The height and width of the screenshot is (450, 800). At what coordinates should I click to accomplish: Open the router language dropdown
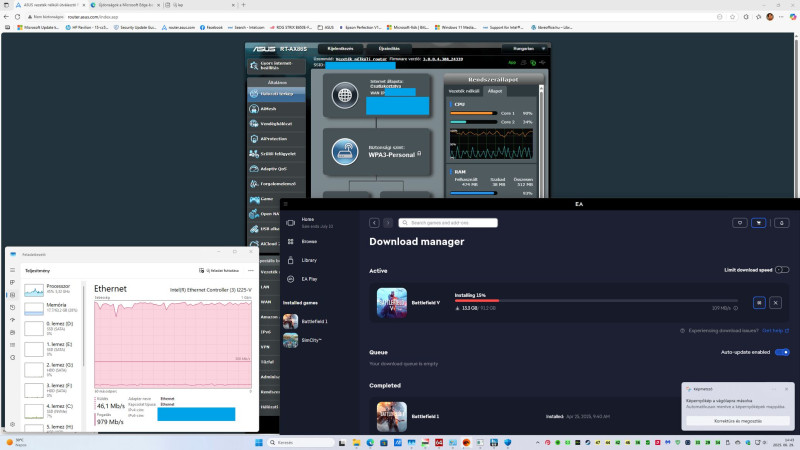tap(524, 48)
